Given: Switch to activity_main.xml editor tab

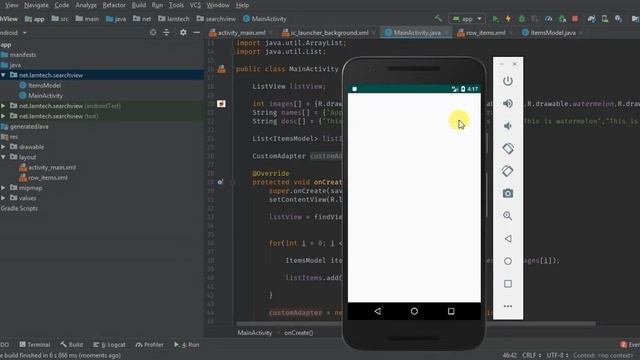Looking at the screenshot, I should click(242, 33).
